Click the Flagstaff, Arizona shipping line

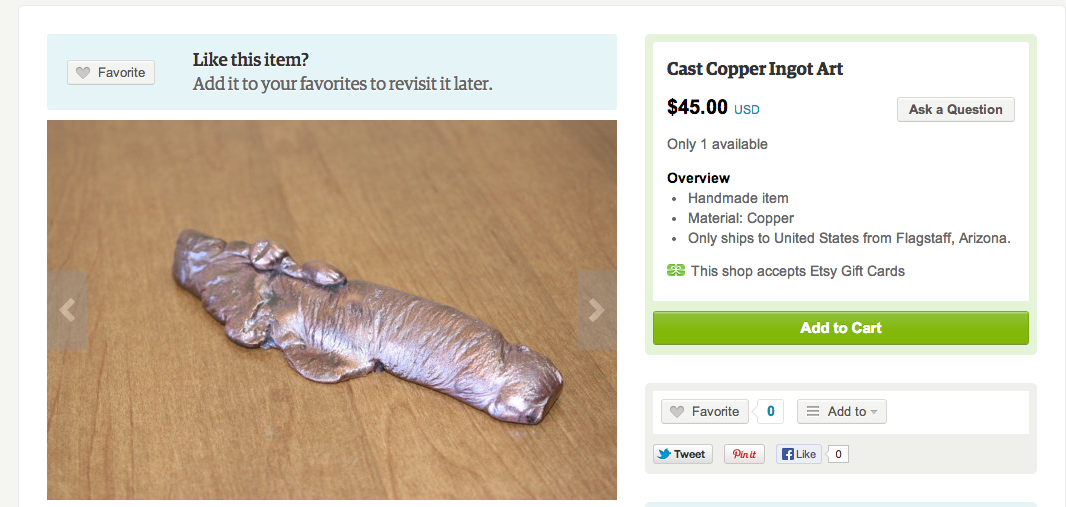[x=849, y=238]
